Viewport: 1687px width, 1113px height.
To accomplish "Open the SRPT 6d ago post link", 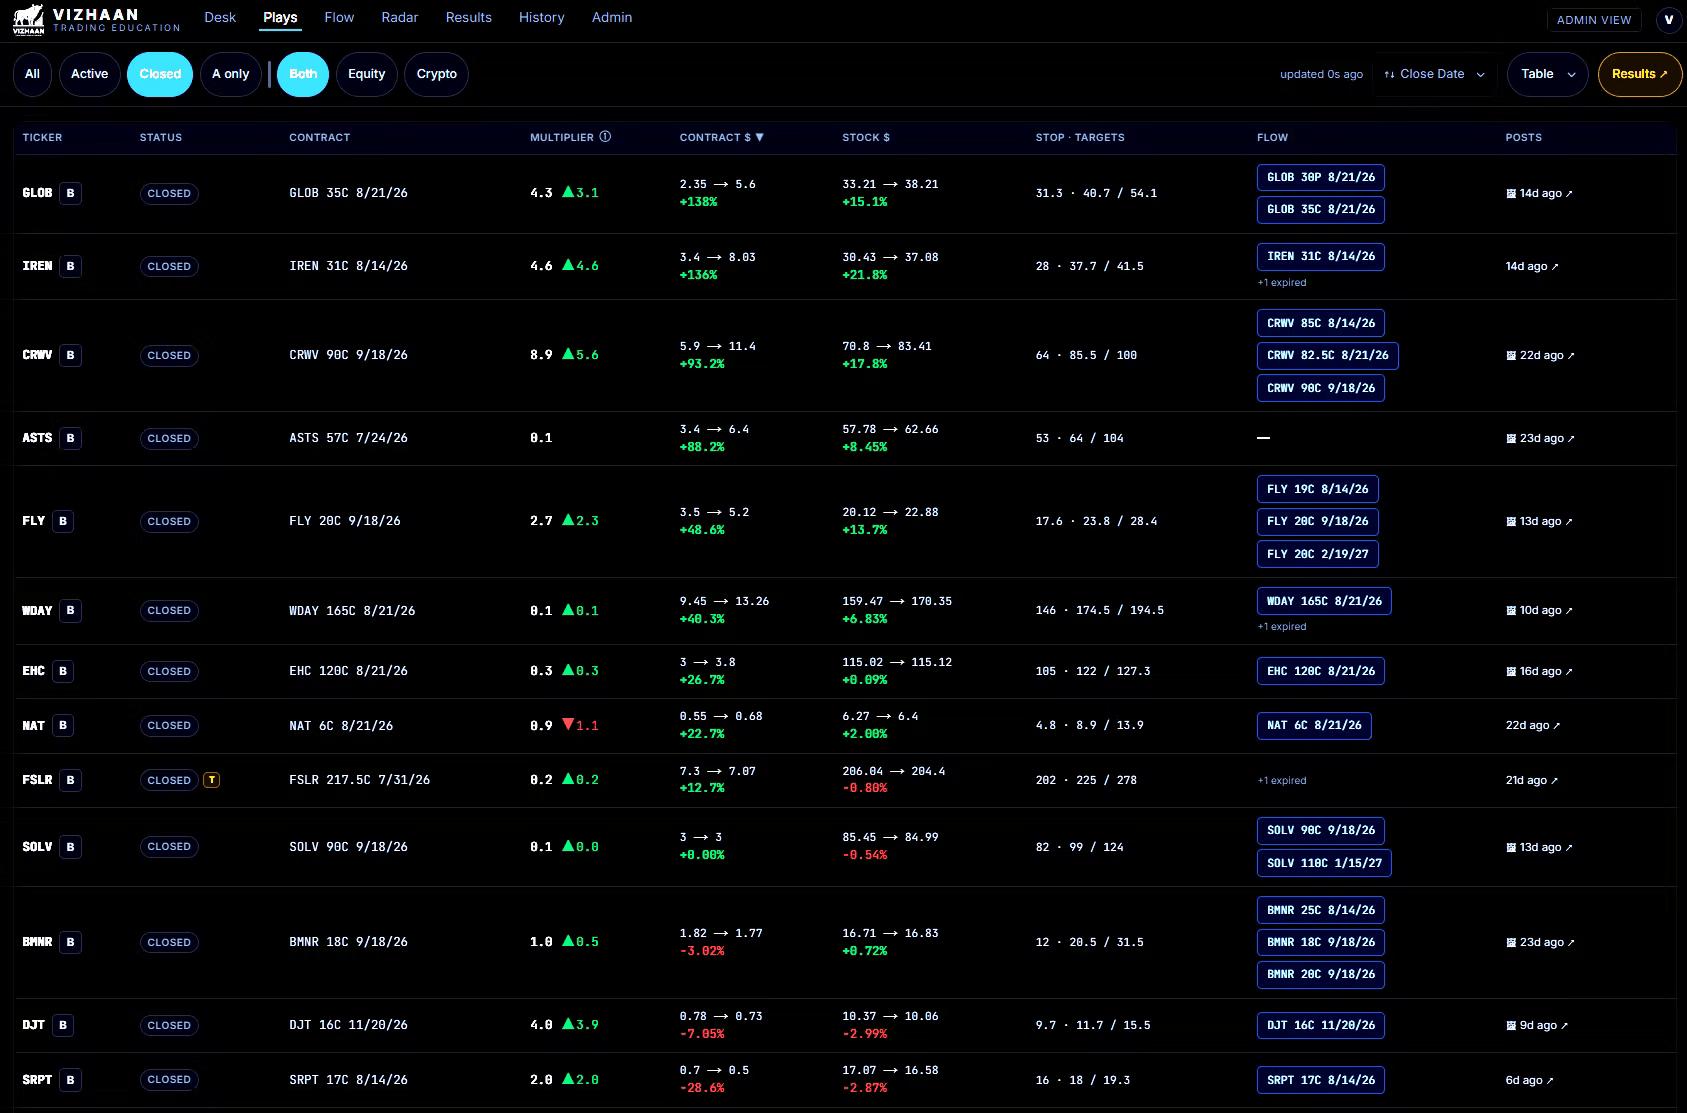I will pos(1530,1080).
